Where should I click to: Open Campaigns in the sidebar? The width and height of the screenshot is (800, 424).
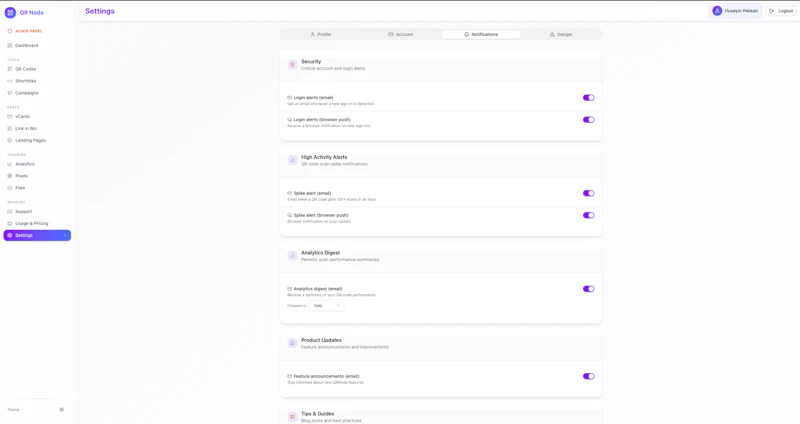[27, 93]
